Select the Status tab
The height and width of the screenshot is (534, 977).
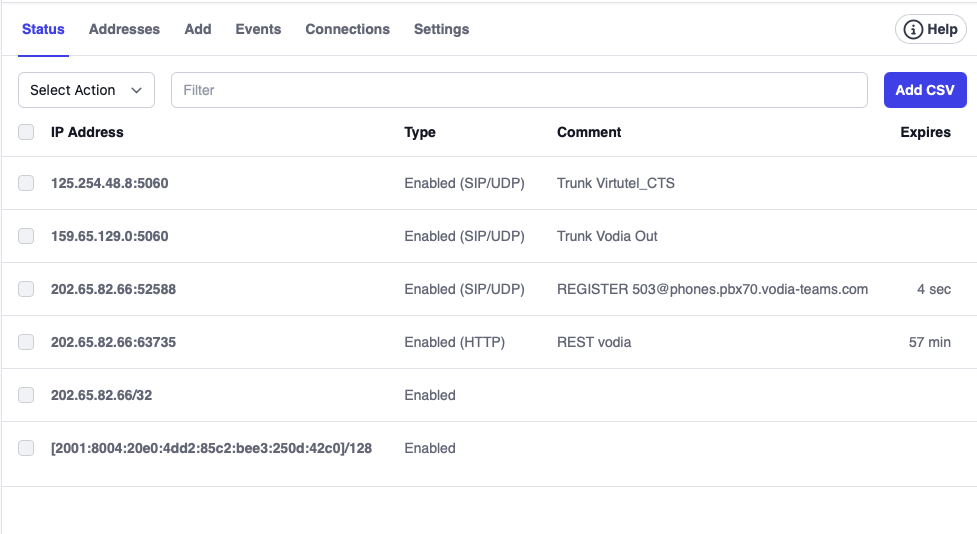(x=43, y=29)
